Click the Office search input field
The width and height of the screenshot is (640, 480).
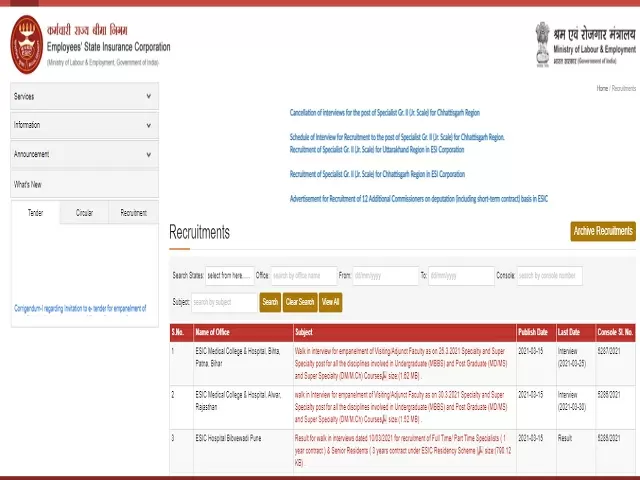(303, 276)
